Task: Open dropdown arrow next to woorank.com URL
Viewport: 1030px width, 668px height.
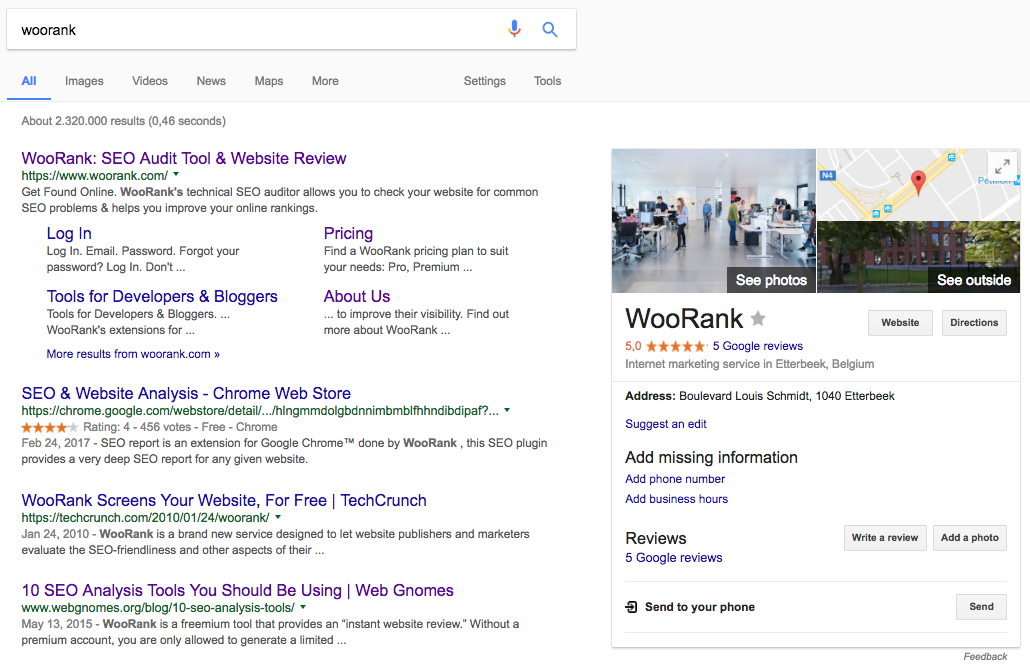Action: [x=176, y=175]
